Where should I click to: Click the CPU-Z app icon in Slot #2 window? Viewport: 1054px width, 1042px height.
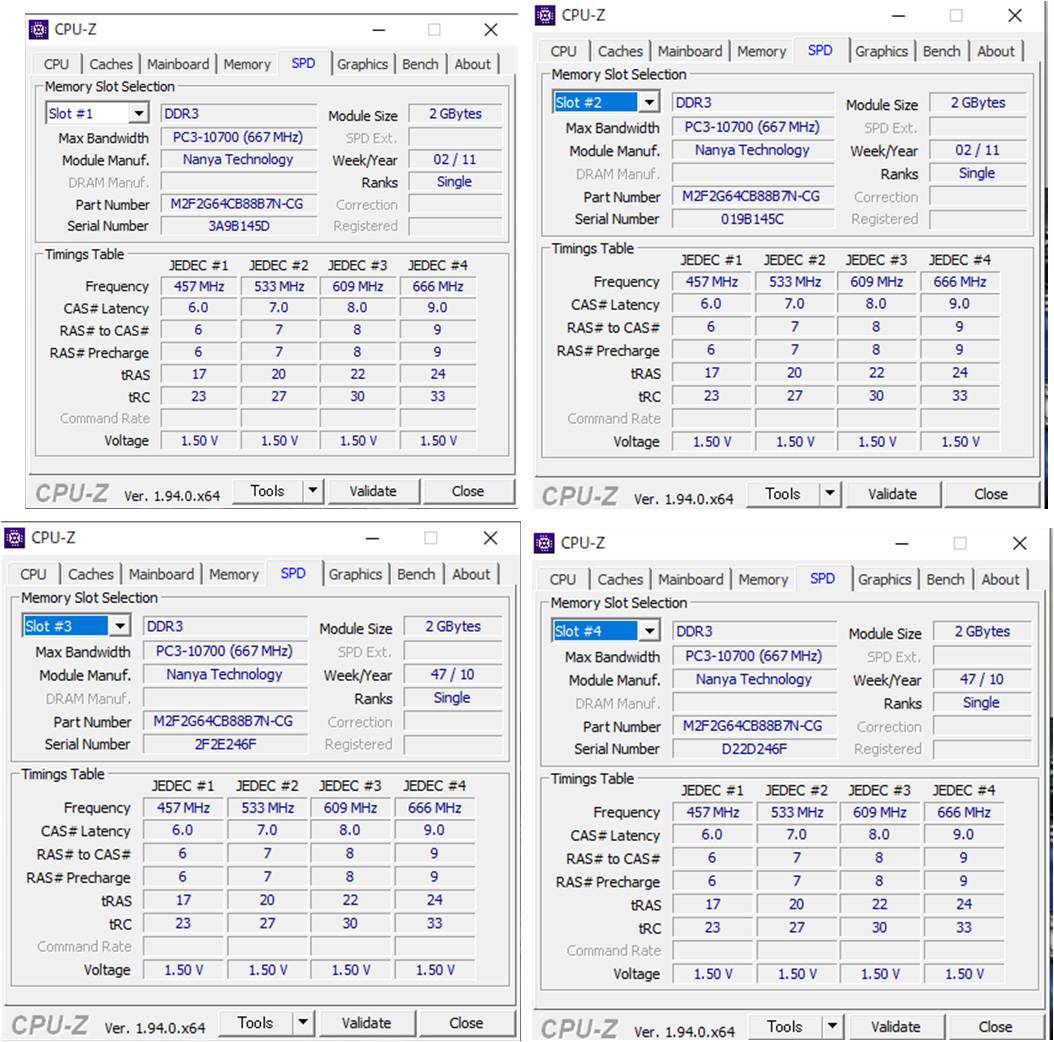(545, 15)
